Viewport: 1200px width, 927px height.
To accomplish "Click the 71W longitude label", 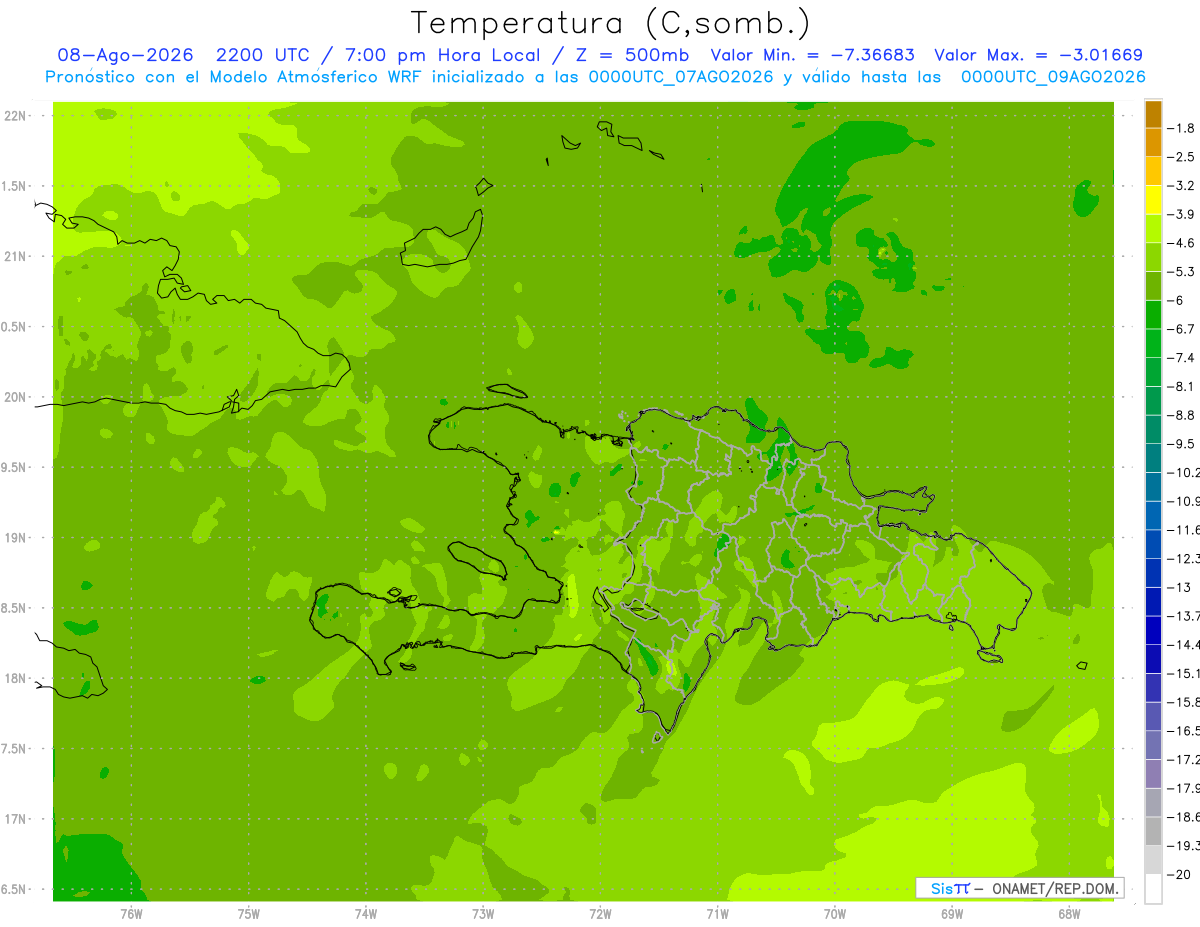I will click(717, 913).
